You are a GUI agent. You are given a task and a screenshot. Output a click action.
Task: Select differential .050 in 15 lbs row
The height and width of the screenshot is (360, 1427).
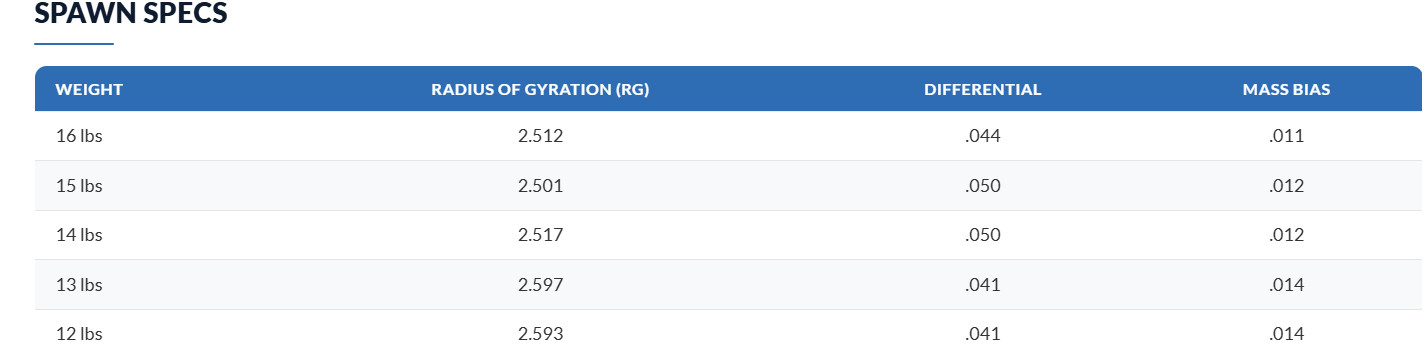pyautogui.click(x=983, y=186)
